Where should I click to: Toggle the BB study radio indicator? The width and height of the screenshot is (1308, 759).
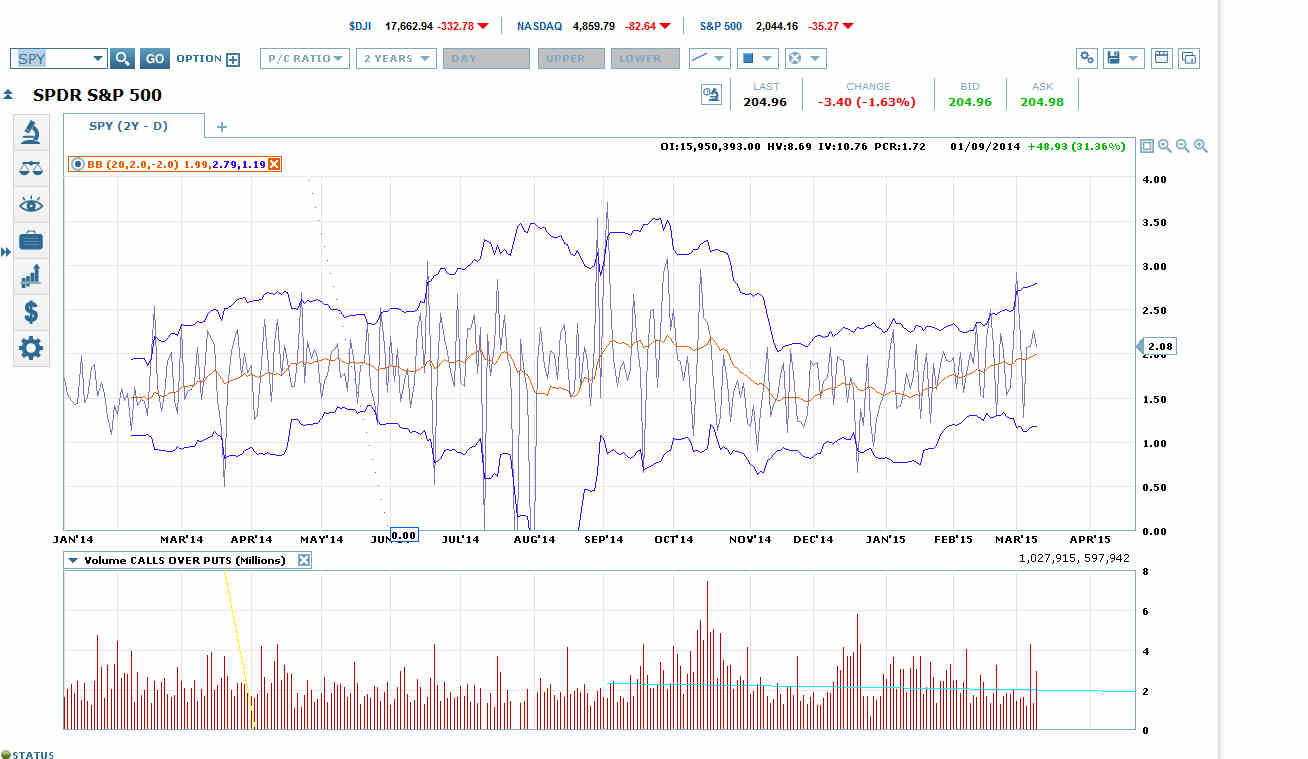[77, 164]
